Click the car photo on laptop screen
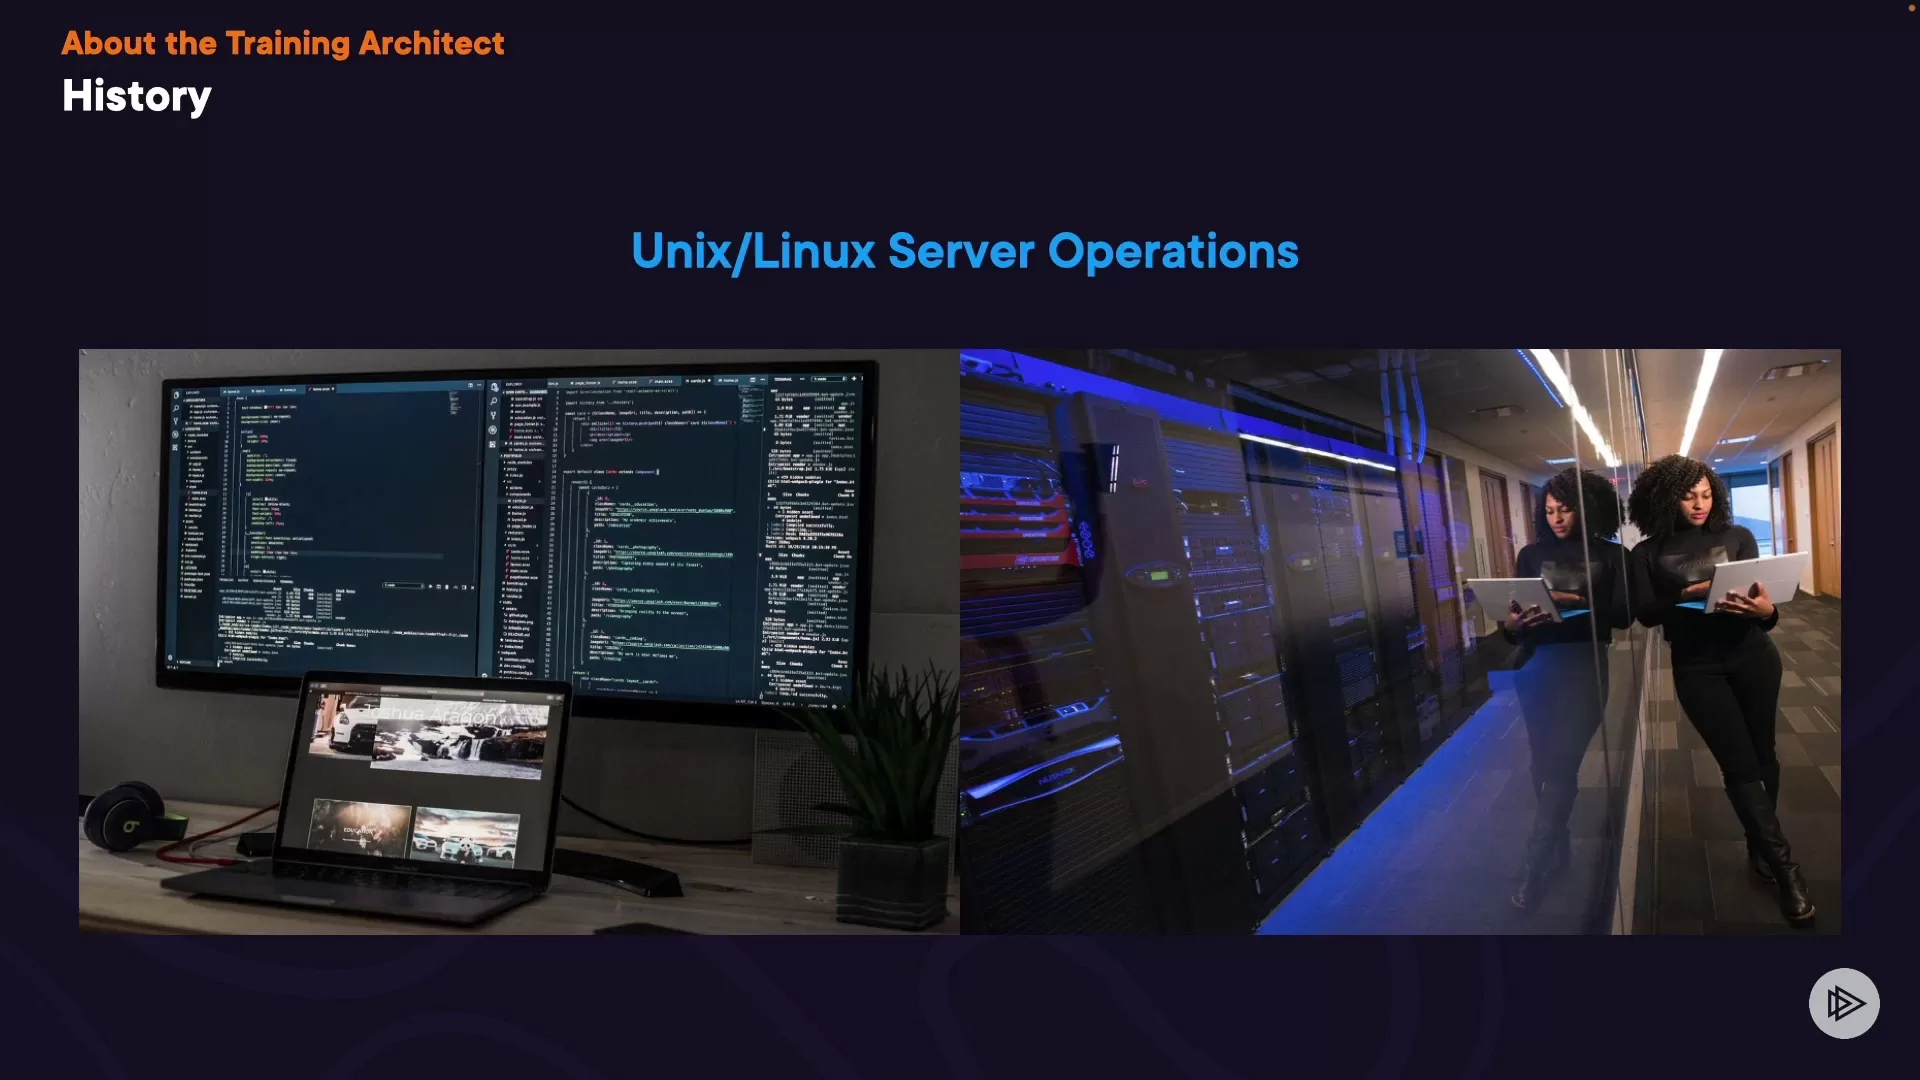Image resolution: width=1920 pixels, height=1080 pixels. (345, 725)
